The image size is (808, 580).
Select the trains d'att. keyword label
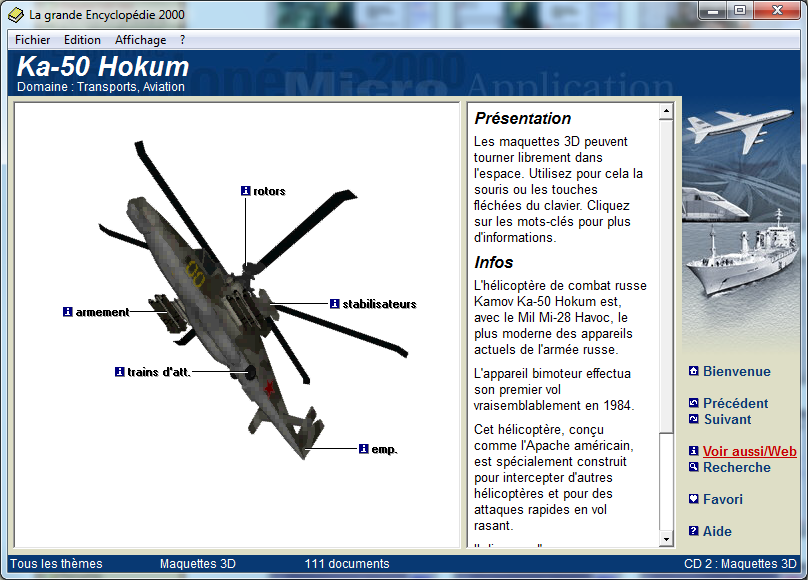pyautogui.click(x=159, y=371)
